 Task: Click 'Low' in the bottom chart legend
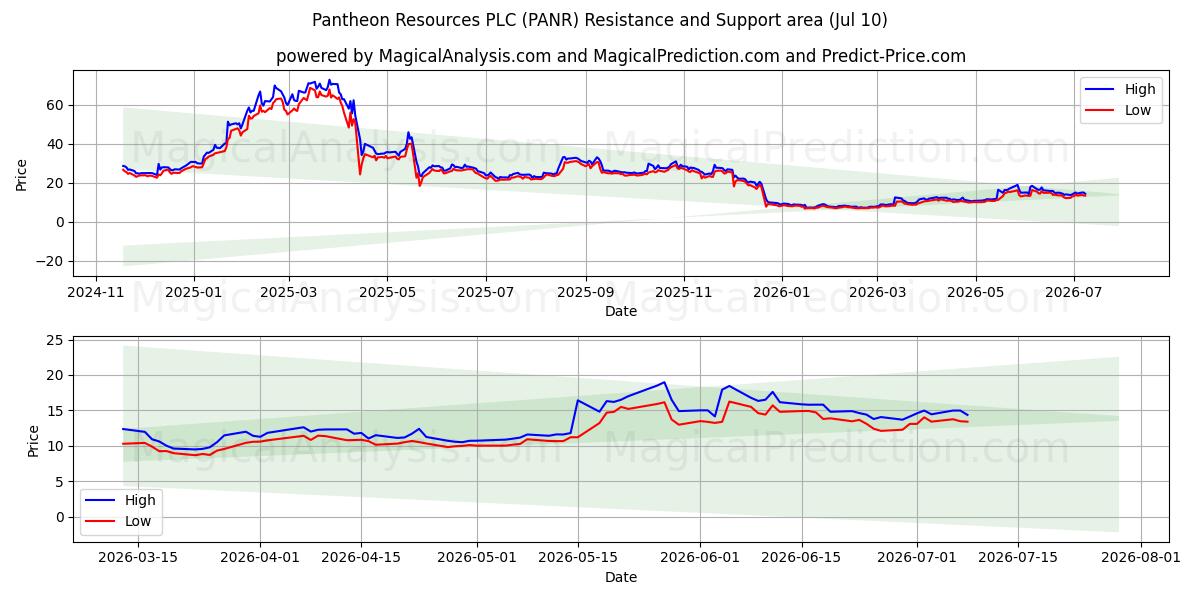click(138, 521)
